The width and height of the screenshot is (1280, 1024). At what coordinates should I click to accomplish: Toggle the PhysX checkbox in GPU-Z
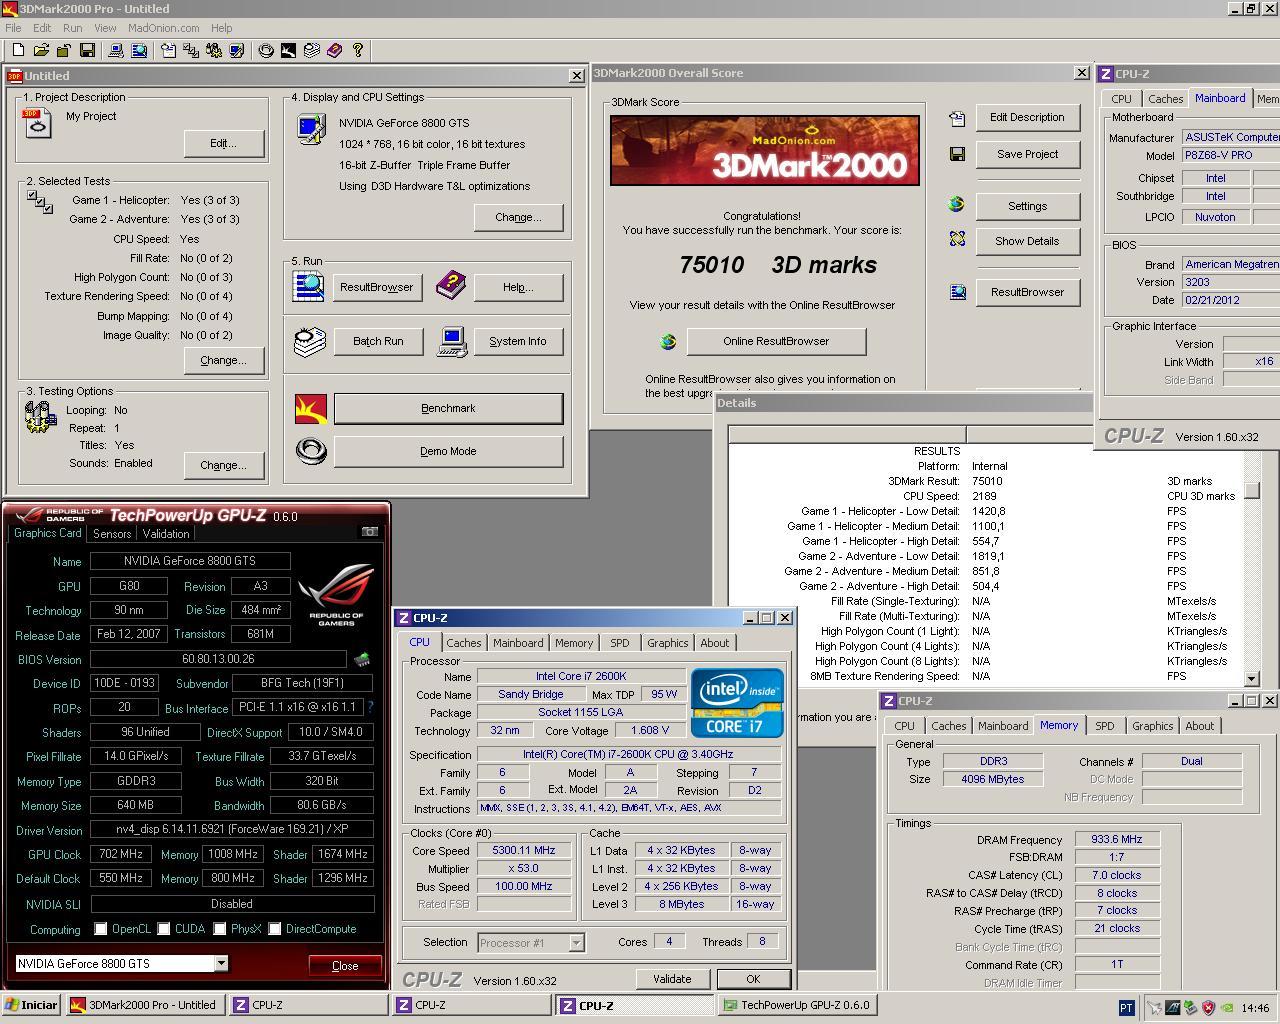pyautogui.click(x=219, y=929)
